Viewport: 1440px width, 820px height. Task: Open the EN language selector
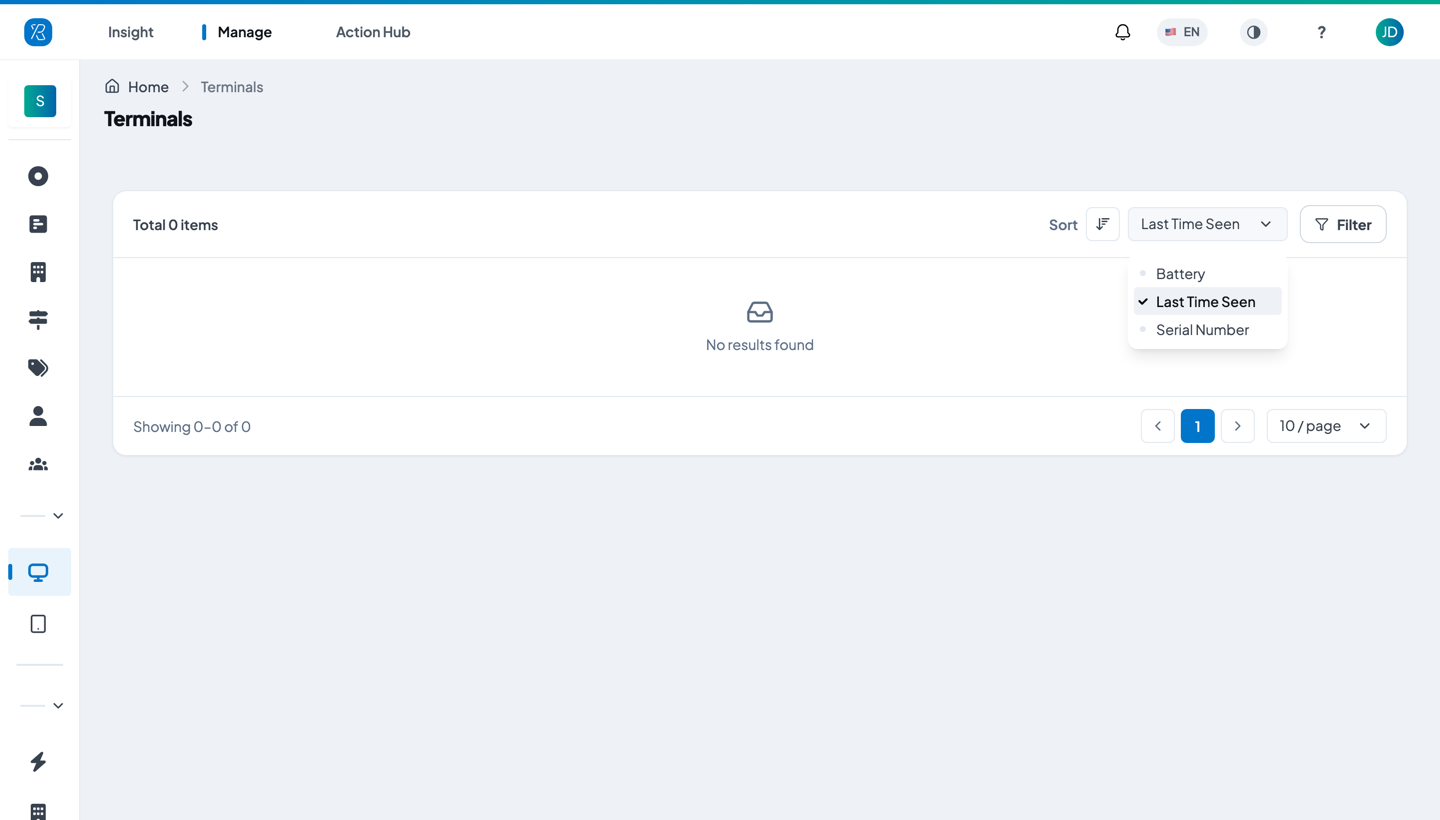(1182, 32)
